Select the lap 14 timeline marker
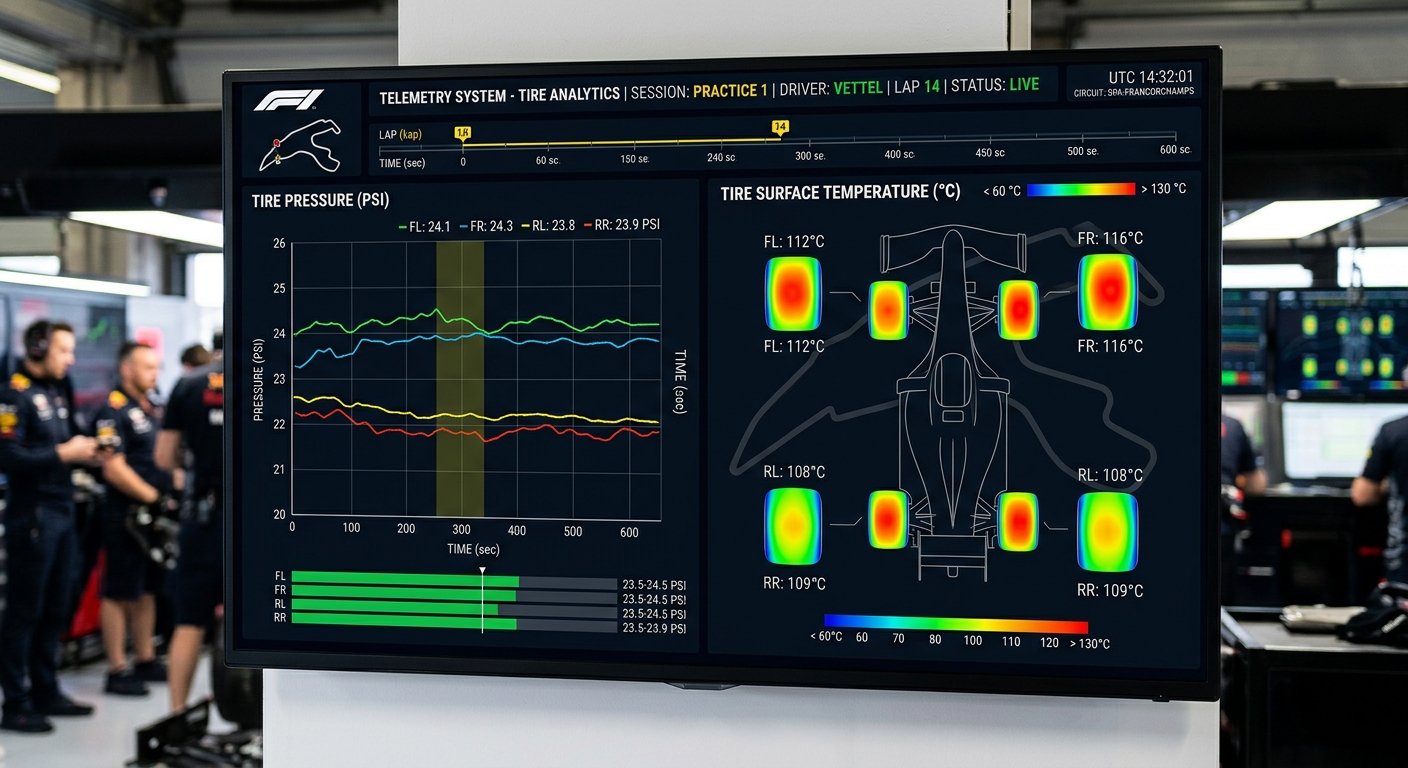 780,127
